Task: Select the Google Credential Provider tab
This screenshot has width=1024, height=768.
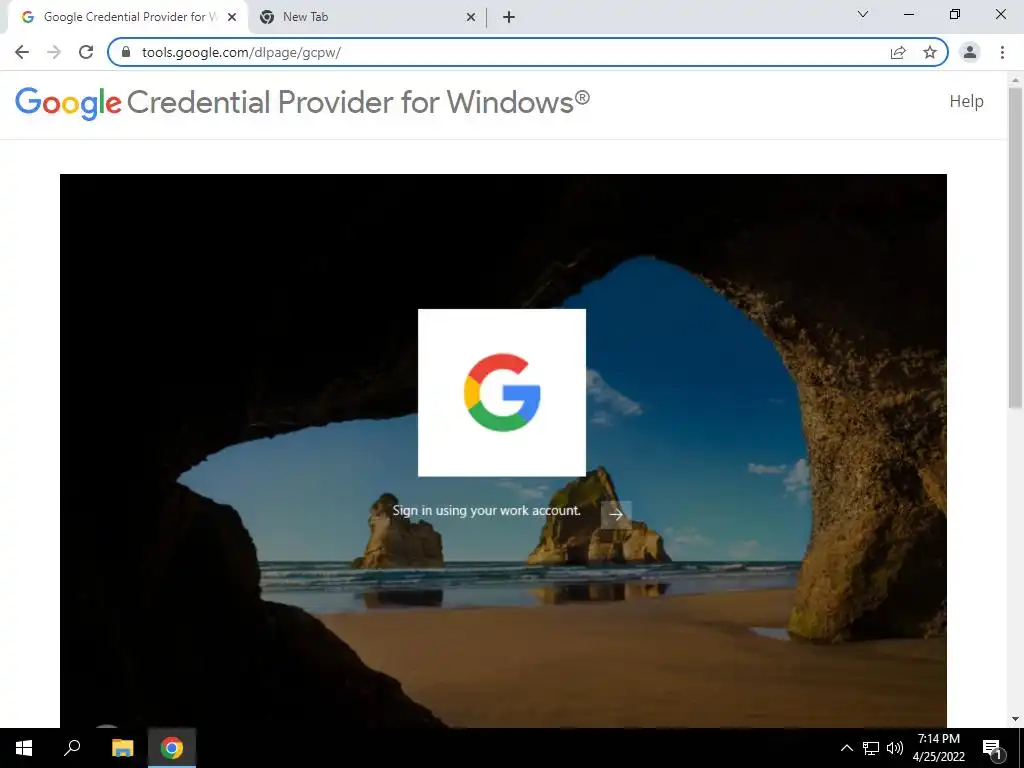Action: [x=127, y=17]
